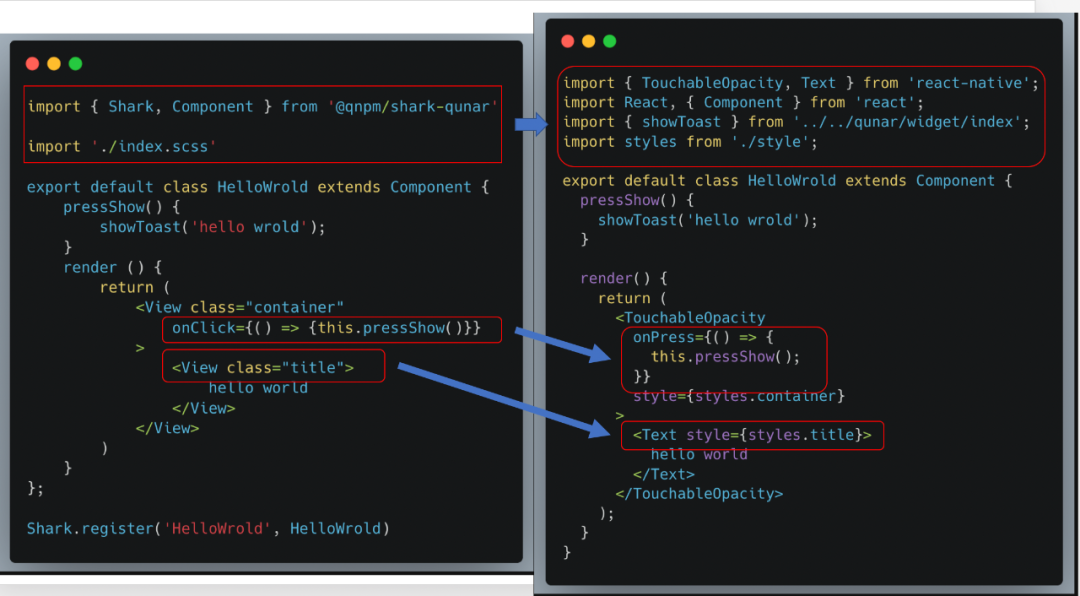Screen dimensions: 1080x596
Task: Minimize the left code window via yellow dot
Action: pos(54,64)
